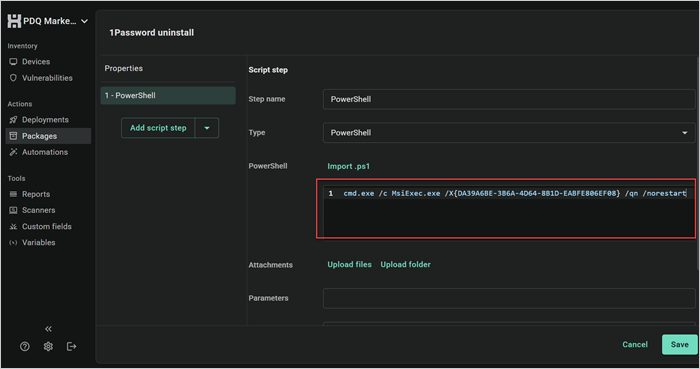The width and height of the screenshot is (700, 369).
Task: Click Add script step button
Action: 158,128
